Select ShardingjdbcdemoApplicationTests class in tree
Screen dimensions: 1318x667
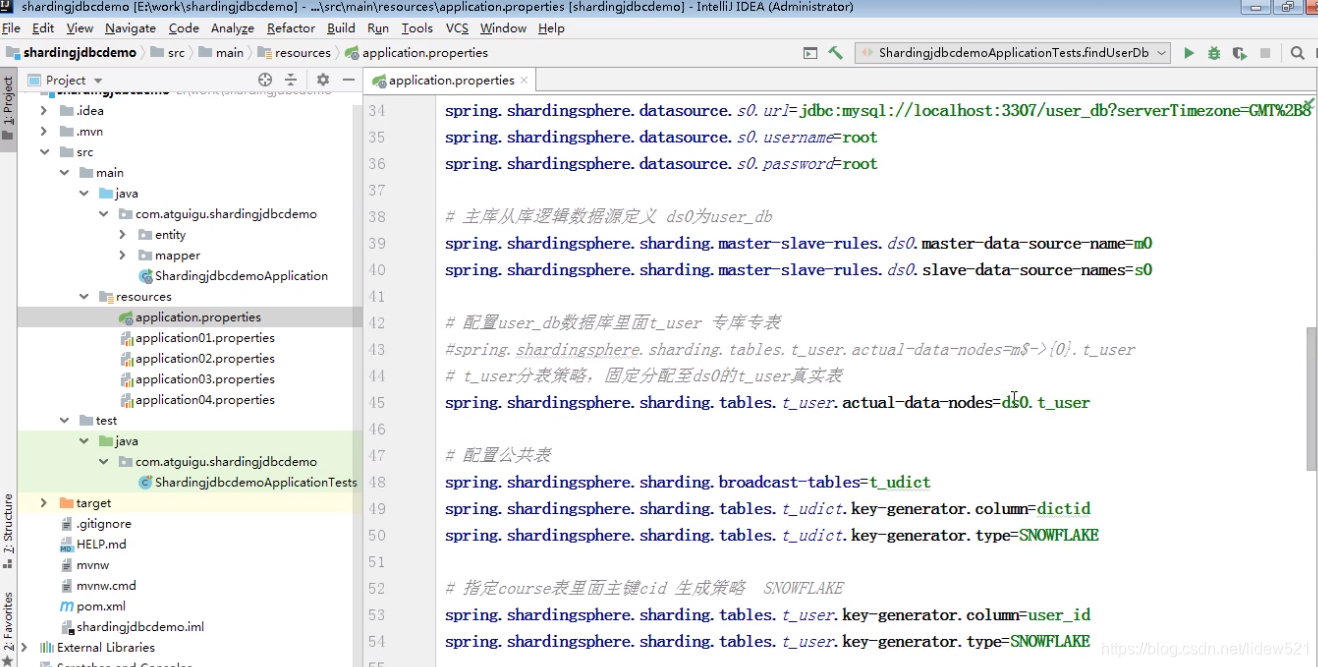255,482
